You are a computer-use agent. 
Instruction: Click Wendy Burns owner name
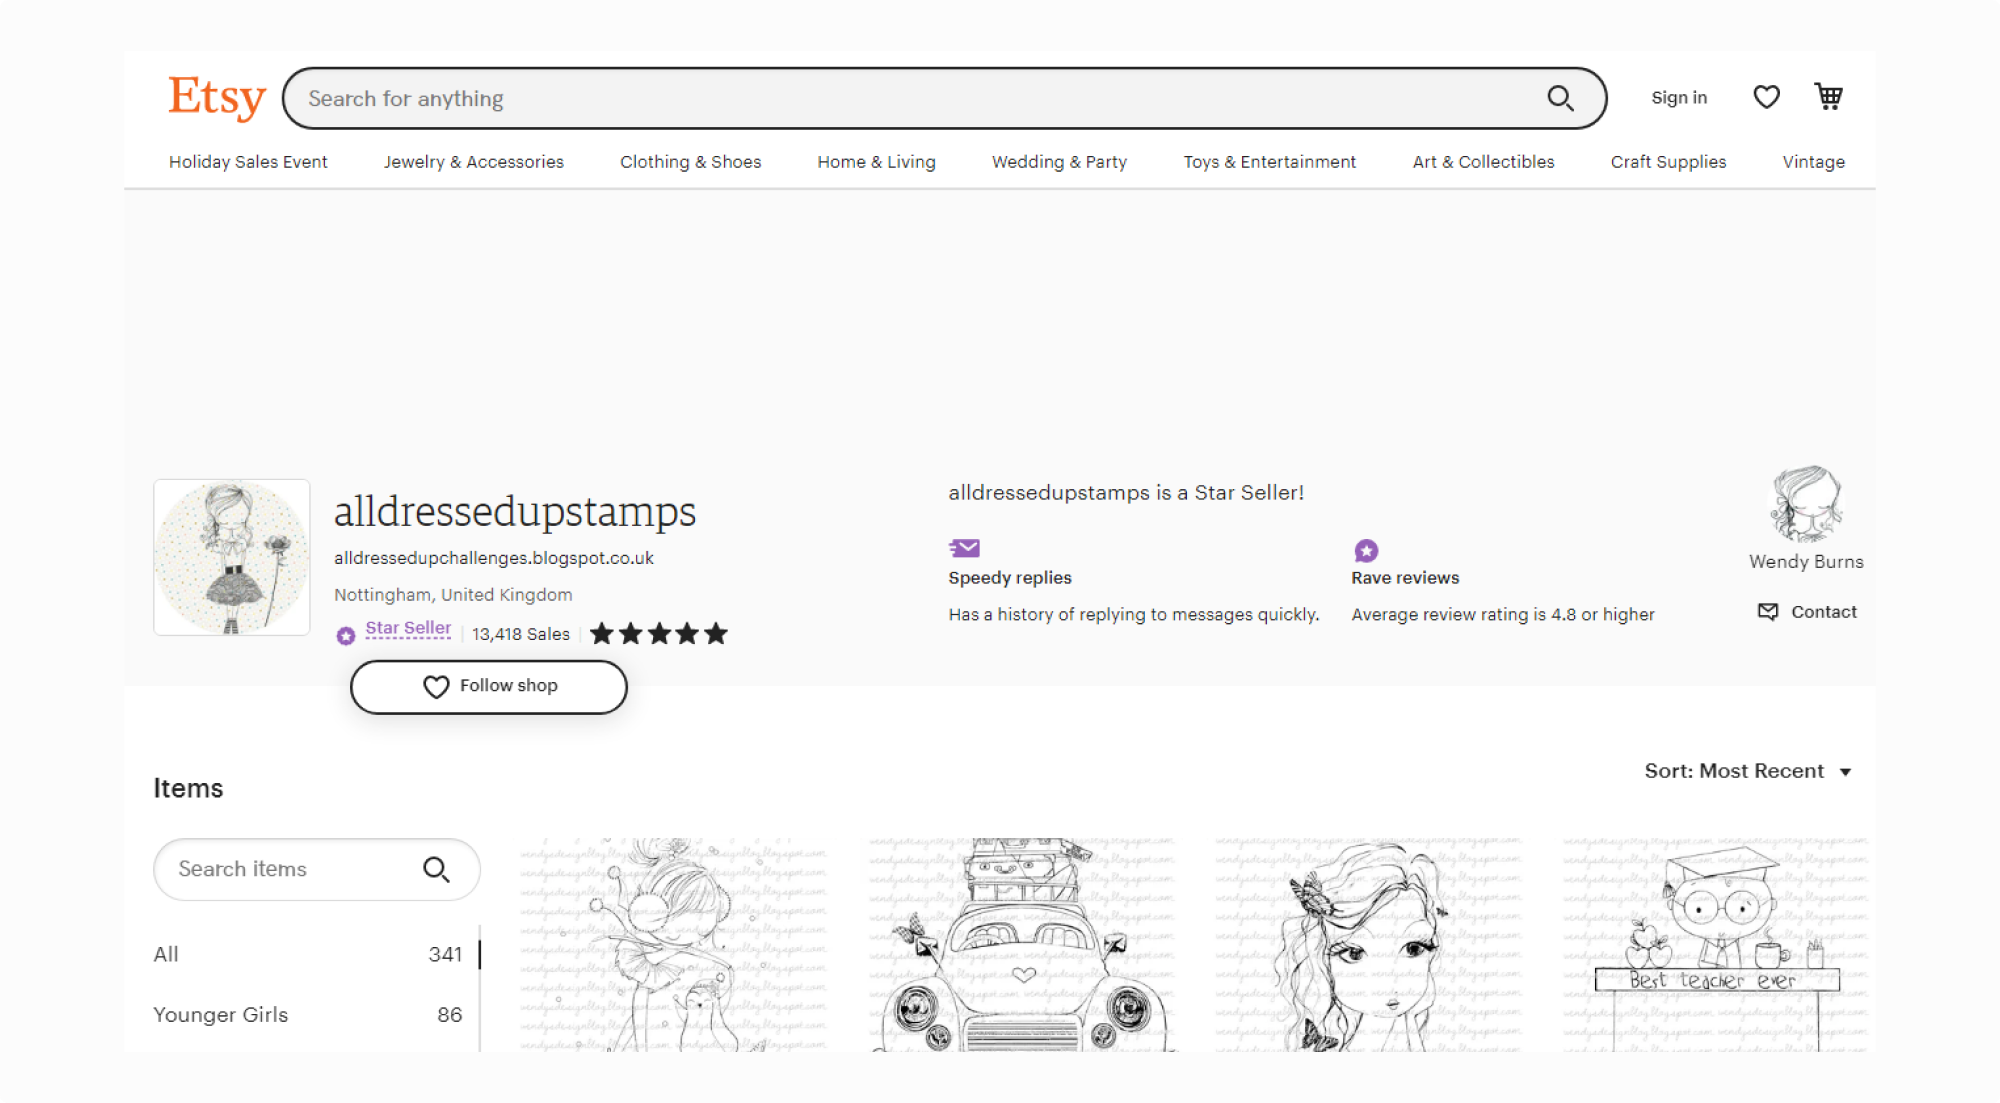1806,562
